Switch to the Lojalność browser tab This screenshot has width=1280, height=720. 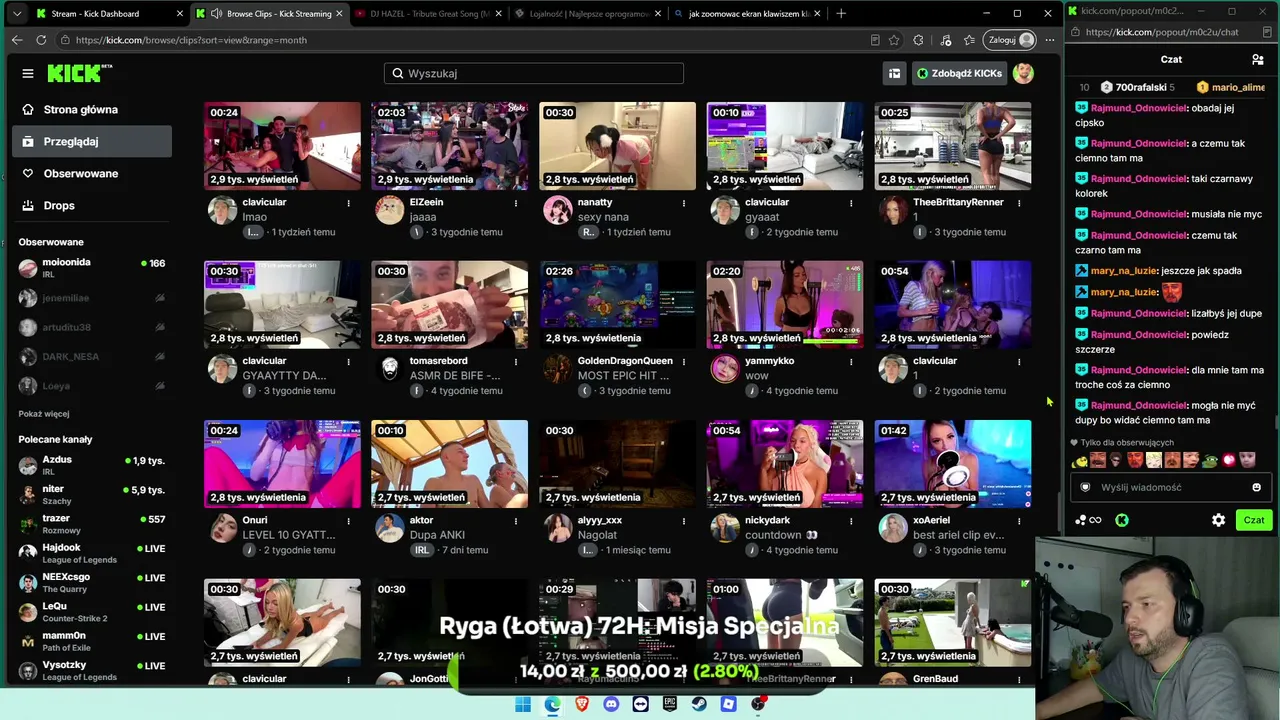pyautogui.click(x=588, y=14)
